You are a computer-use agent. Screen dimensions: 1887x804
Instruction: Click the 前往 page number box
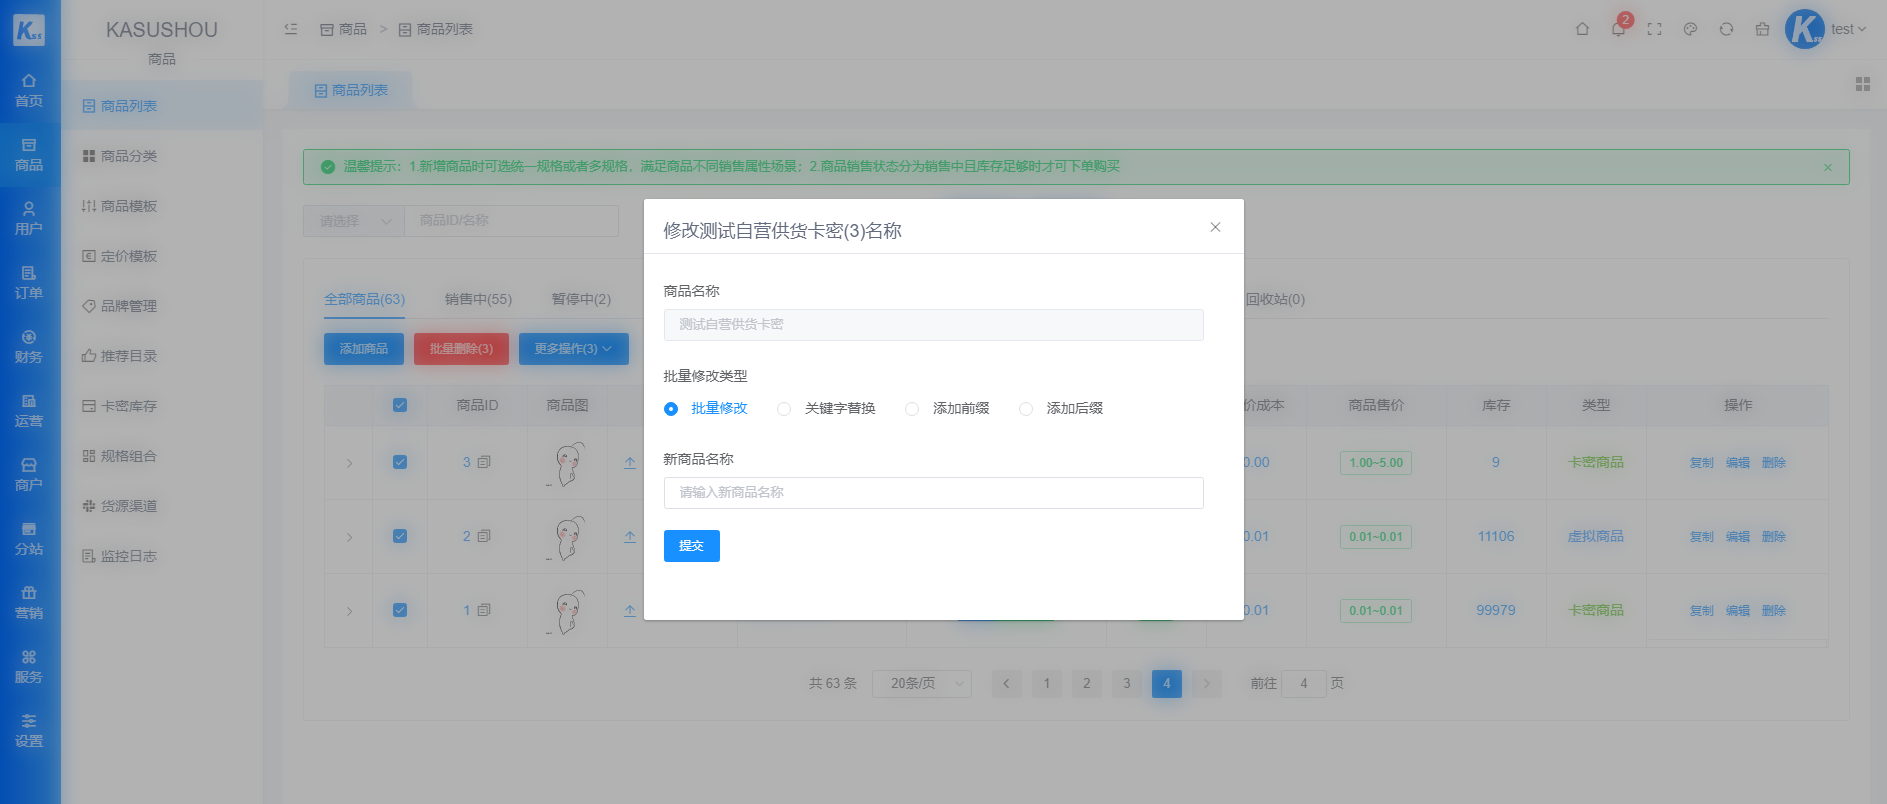[1304, 683]
